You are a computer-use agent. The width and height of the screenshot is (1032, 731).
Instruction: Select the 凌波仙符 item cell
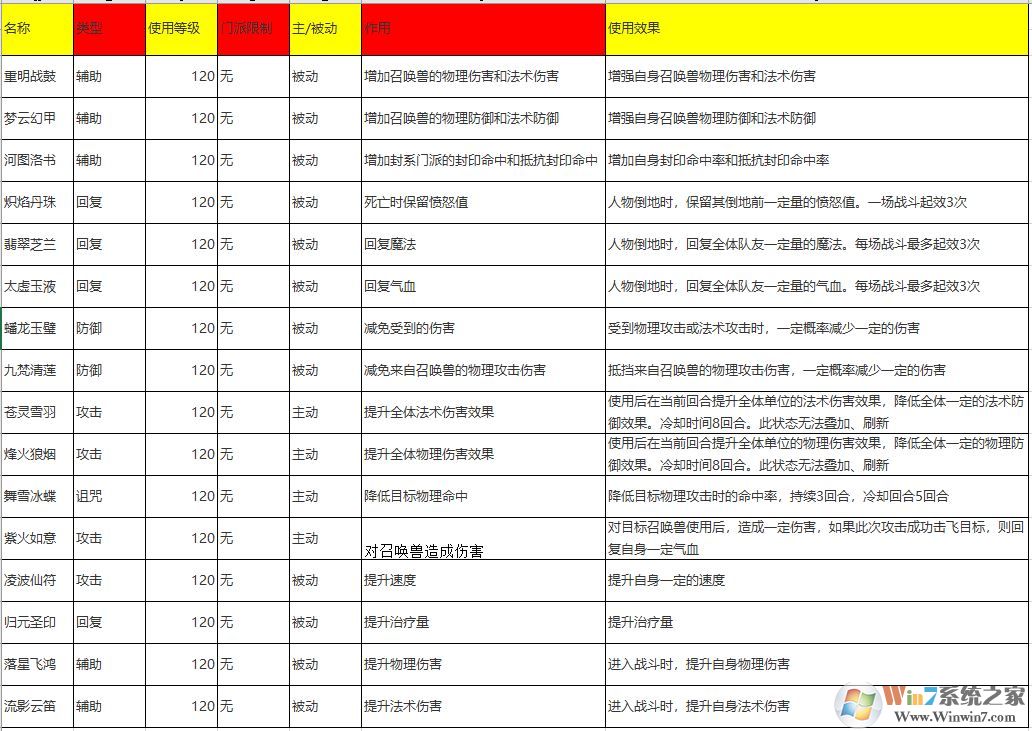tap(34, 580)
